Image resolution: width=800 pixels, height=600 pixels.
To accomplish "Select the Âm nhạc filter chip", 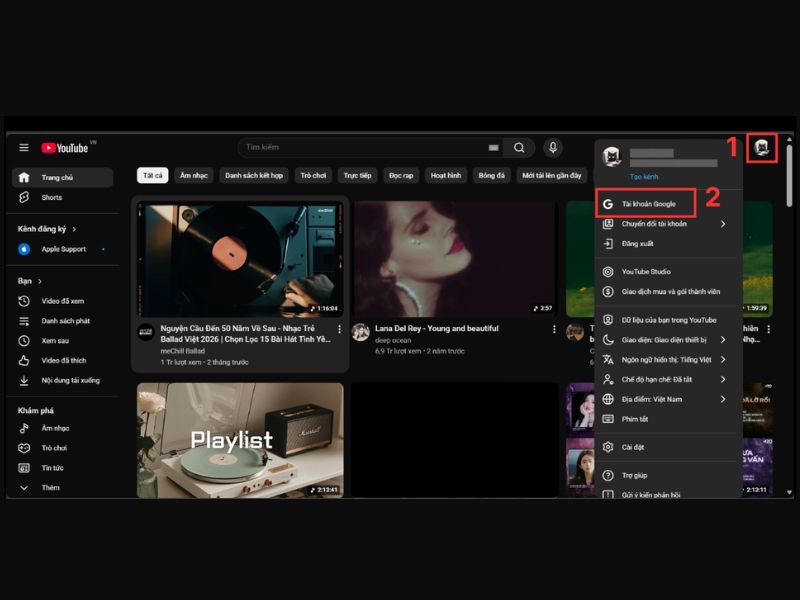I will click(193, 175).
